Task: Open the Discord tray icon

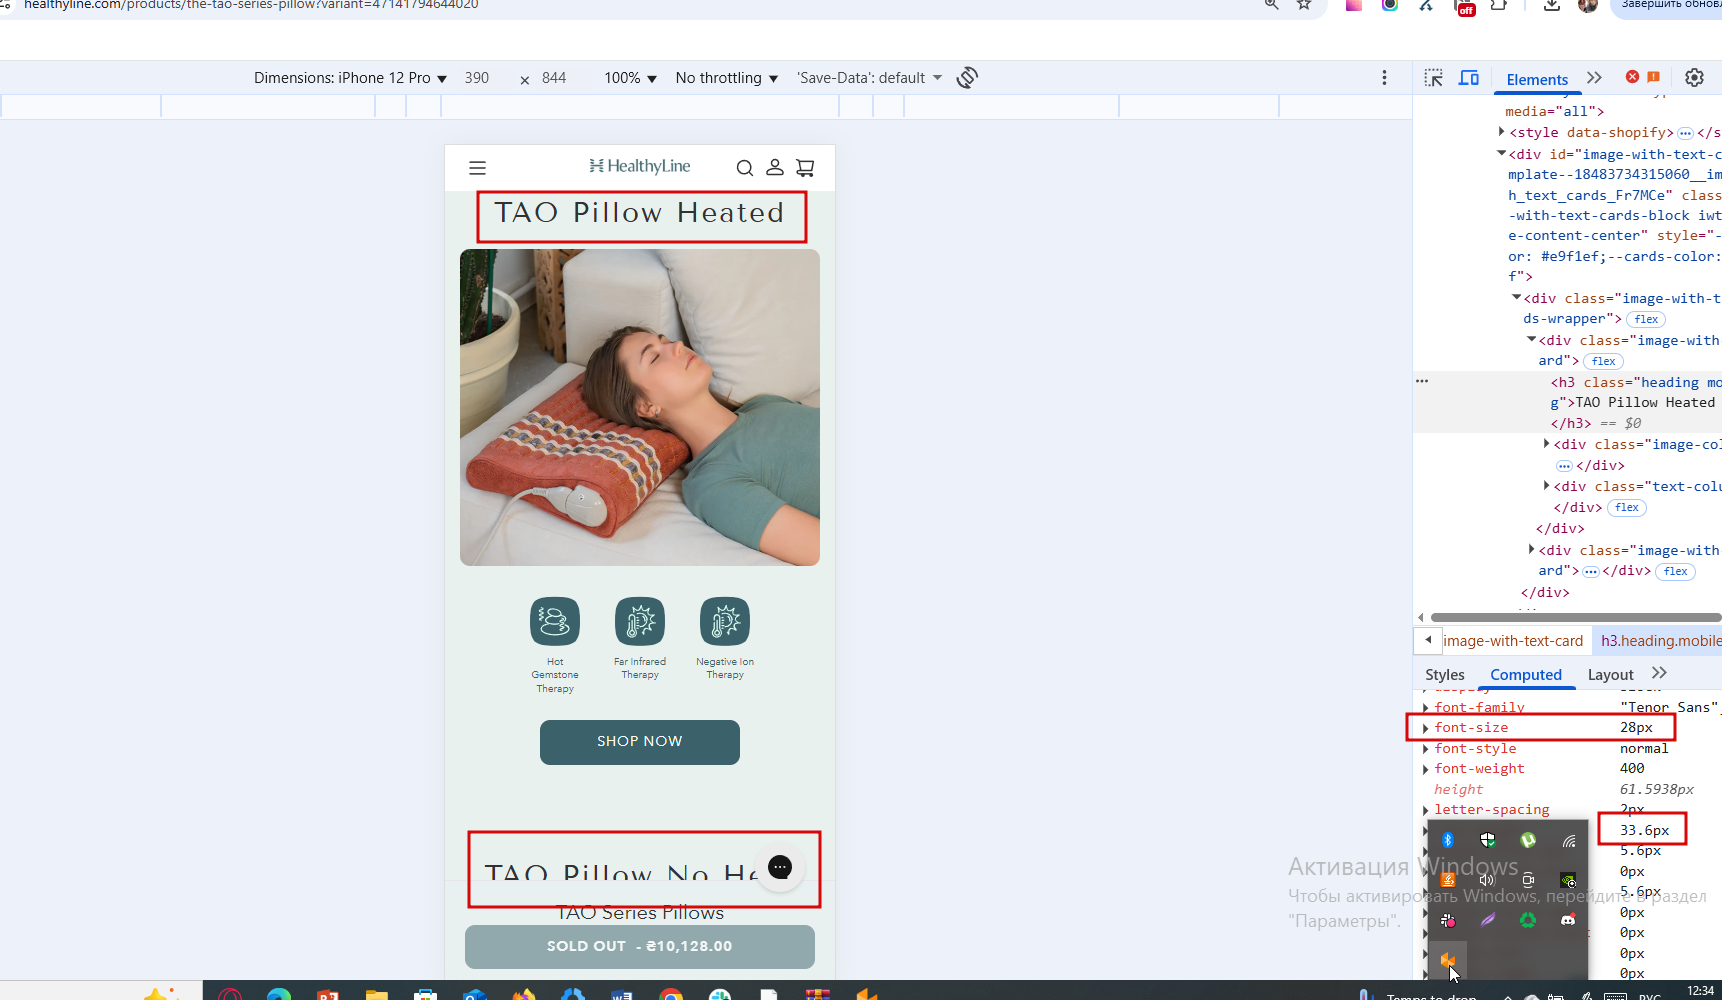Action: pyautogui.click(x=1568, y=920)
